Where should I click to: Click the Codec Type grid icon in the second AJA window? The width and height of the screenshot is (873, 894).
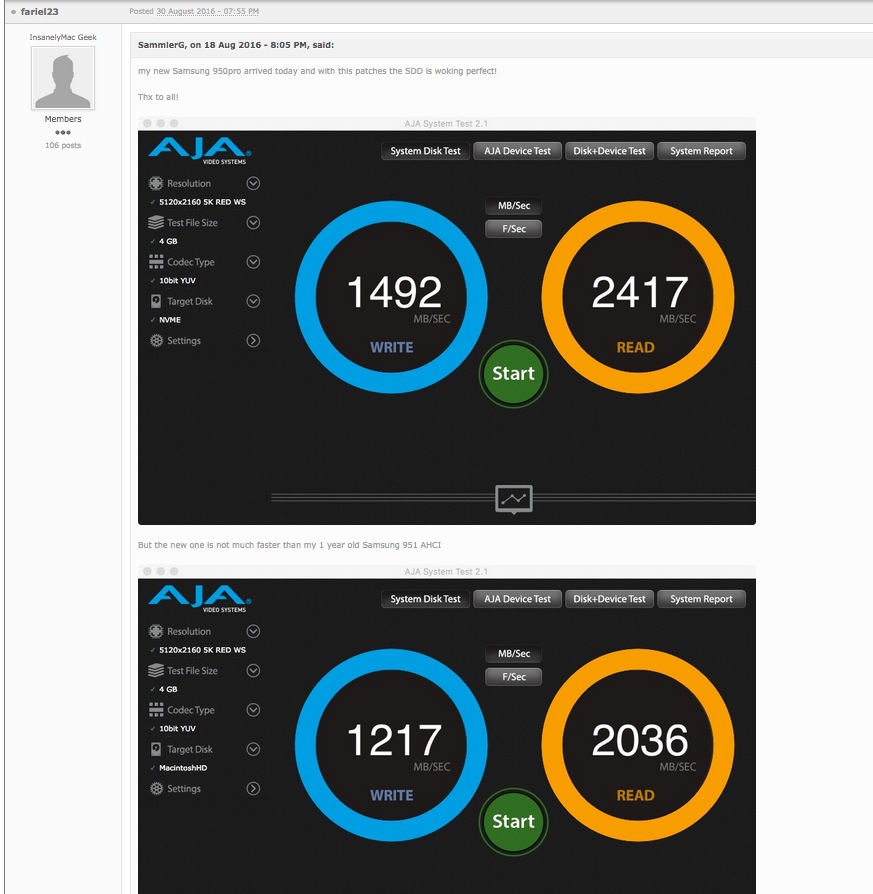156,710
